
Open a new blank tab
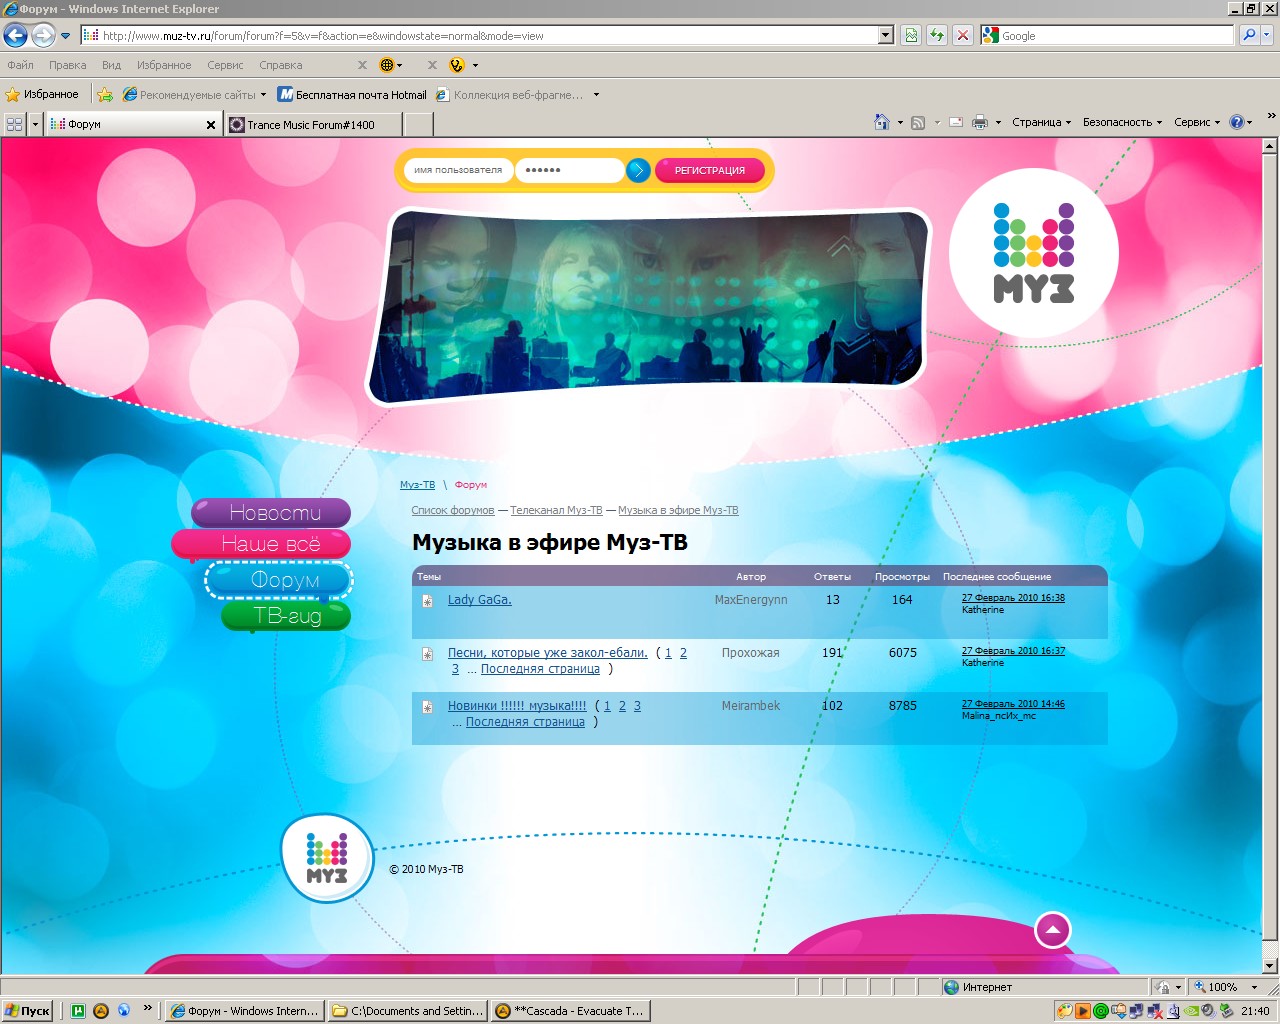[x=418, y=124]
